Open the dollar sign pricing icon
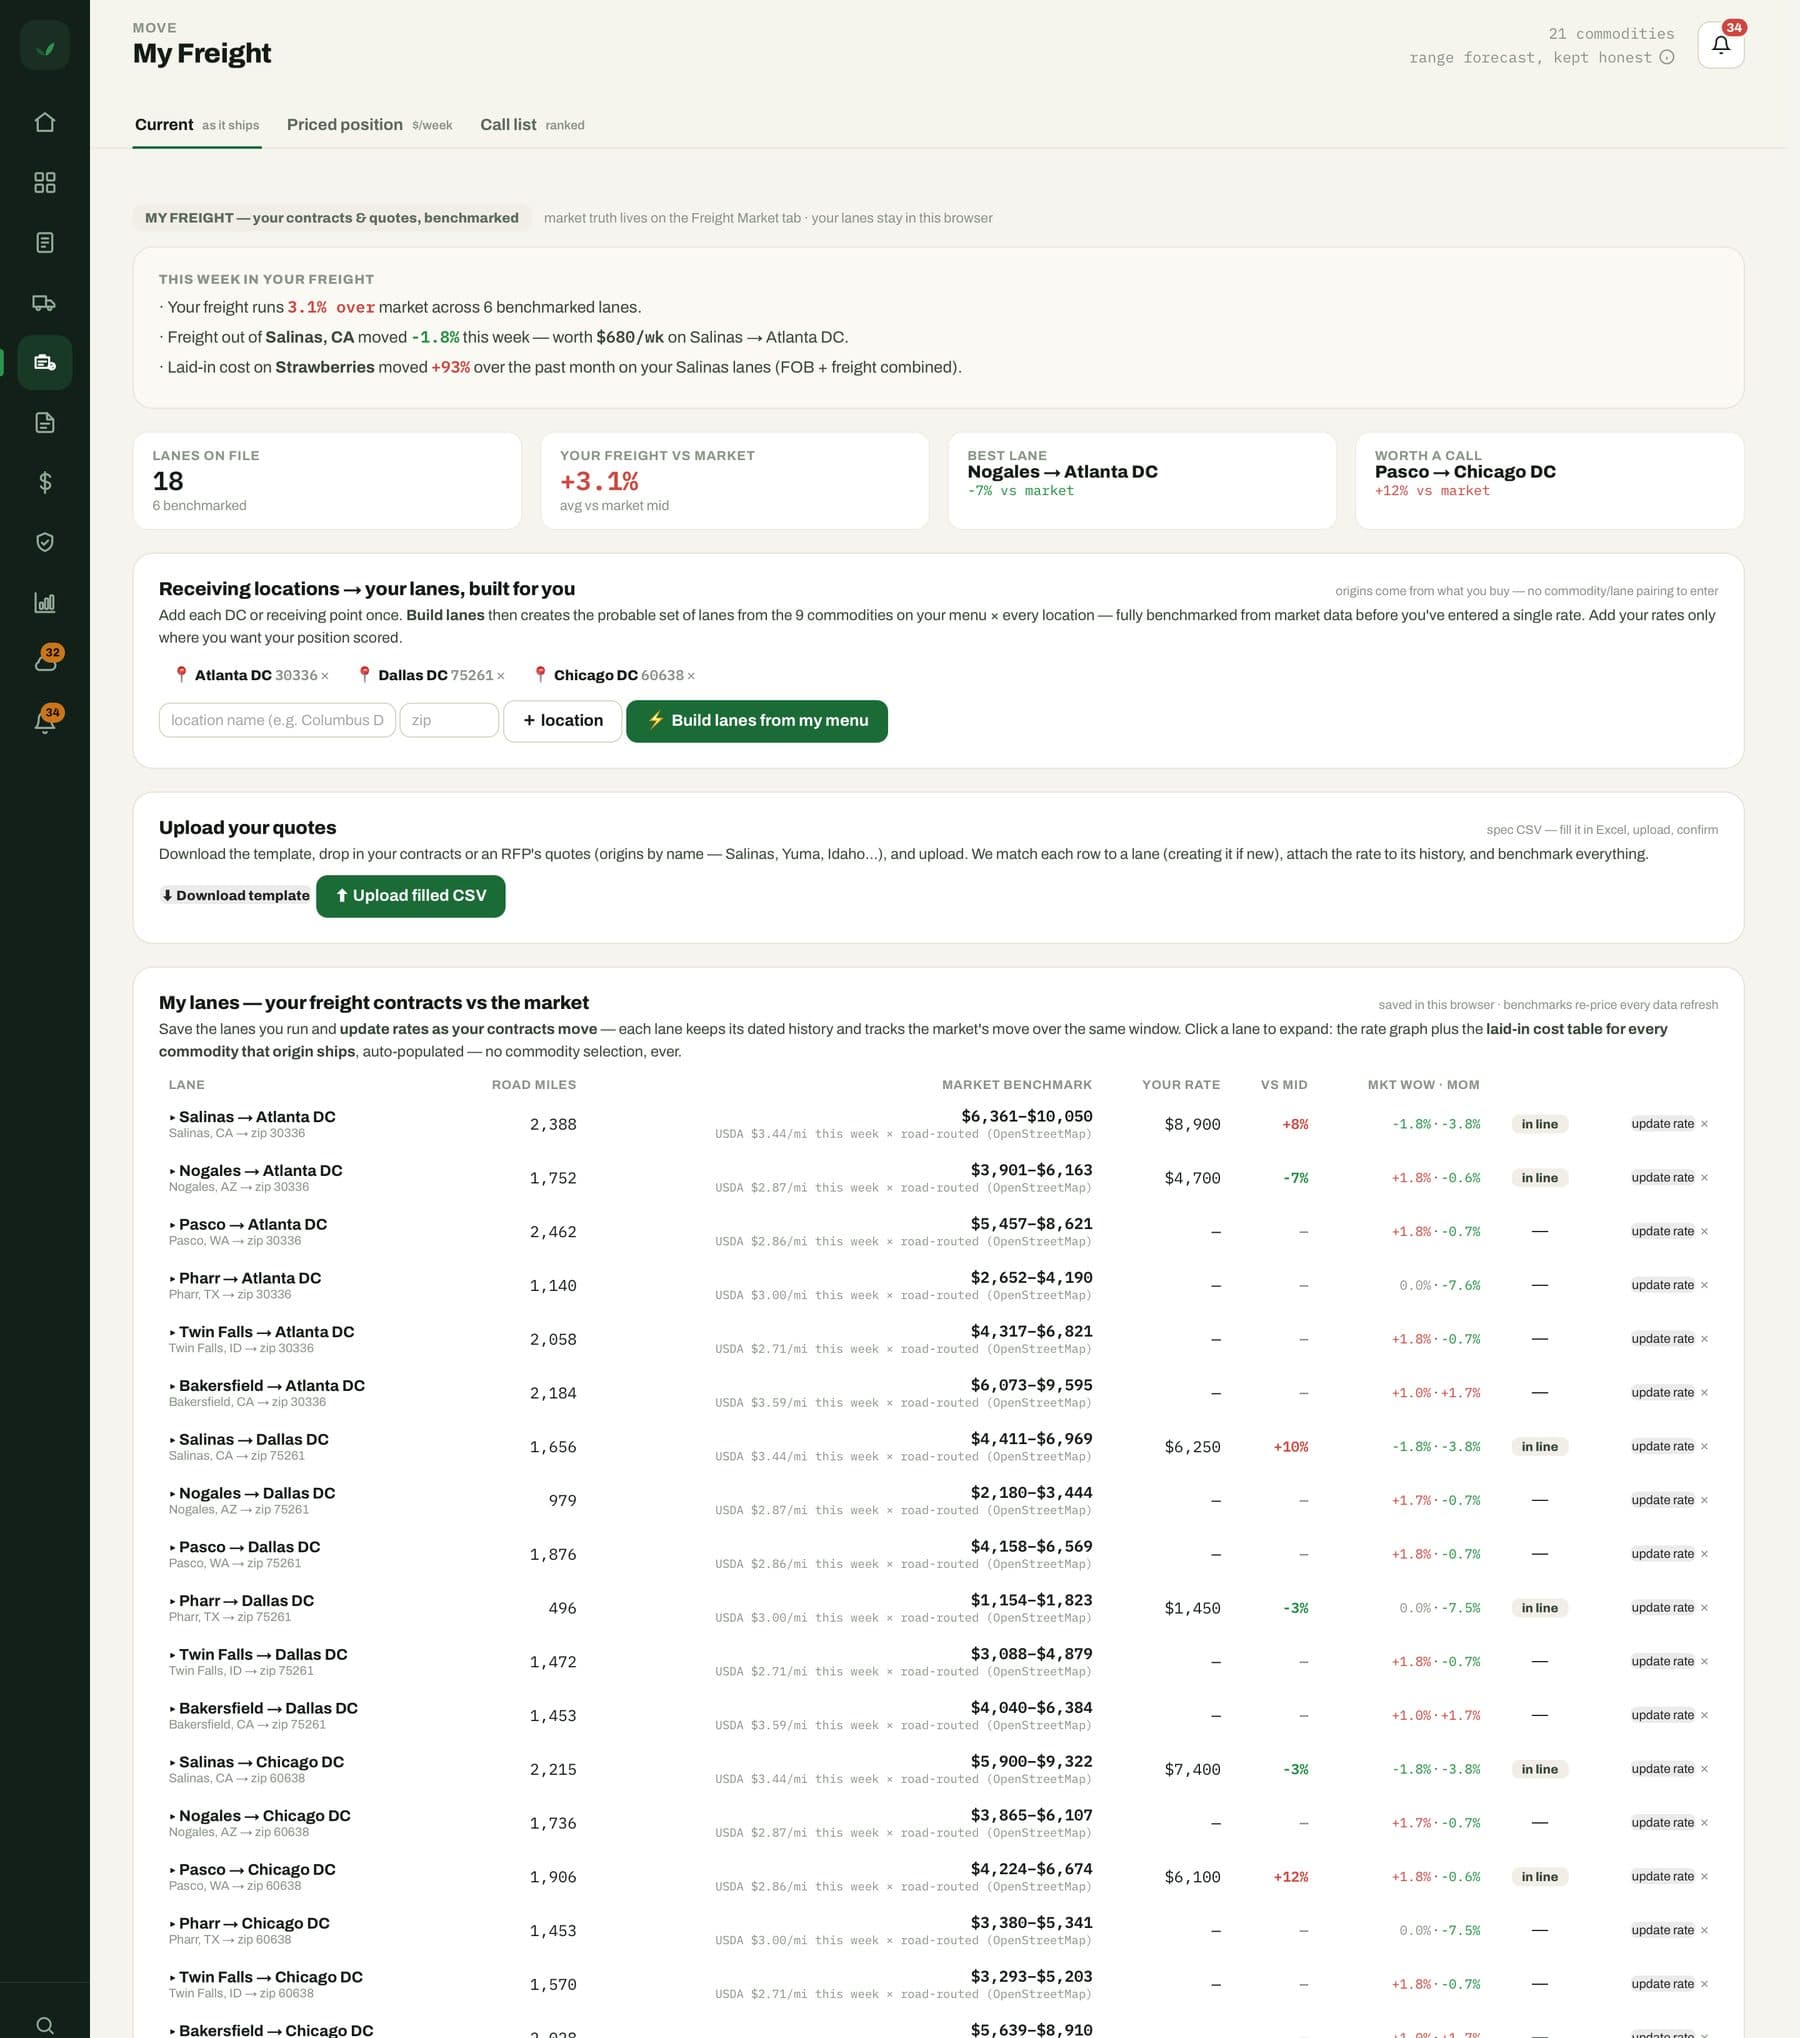 click(x=45, y=482)
